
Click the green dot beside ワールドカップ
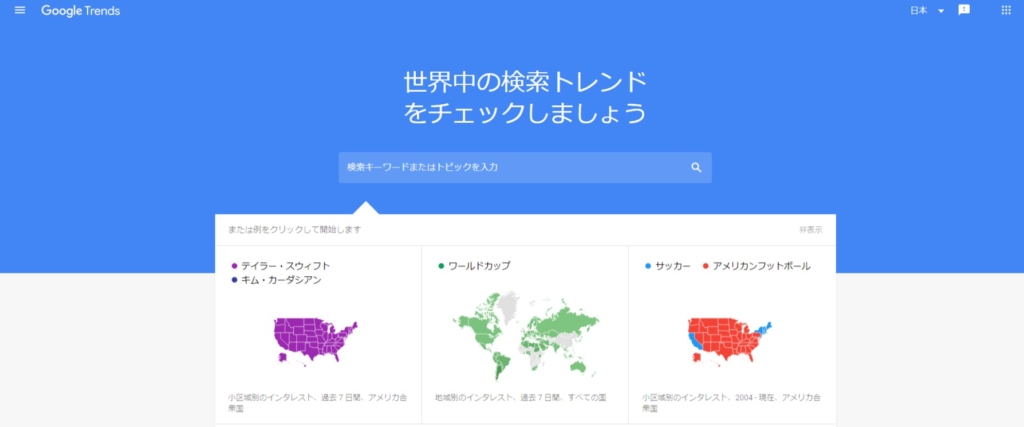(441, 266)
